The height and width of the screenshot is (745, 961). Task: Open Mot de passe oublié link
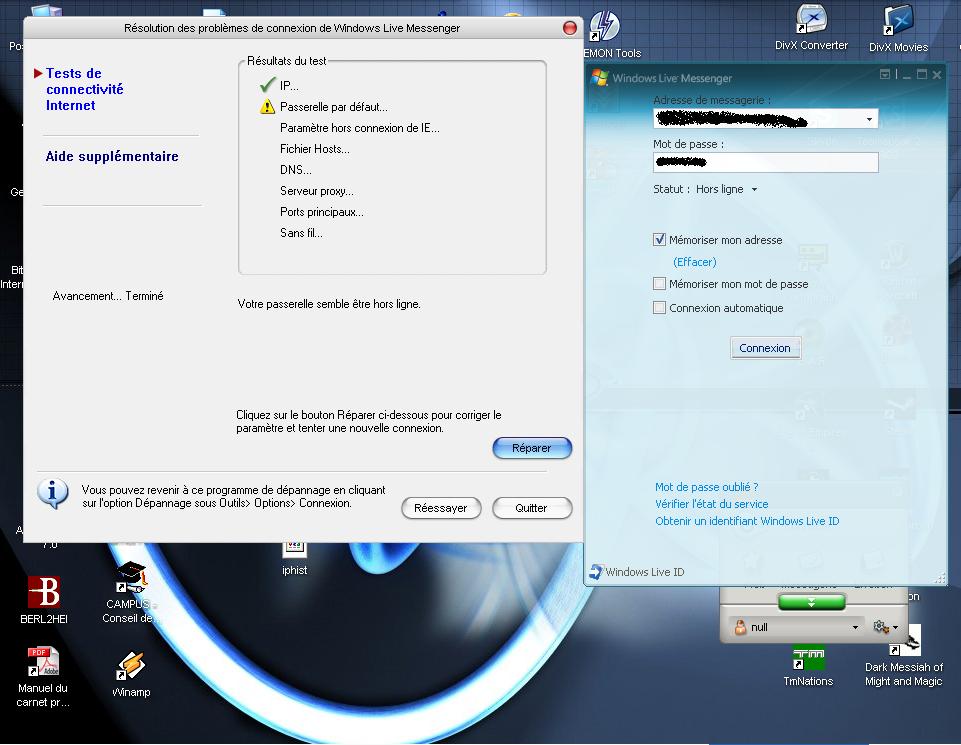click(x=707, y=487)
